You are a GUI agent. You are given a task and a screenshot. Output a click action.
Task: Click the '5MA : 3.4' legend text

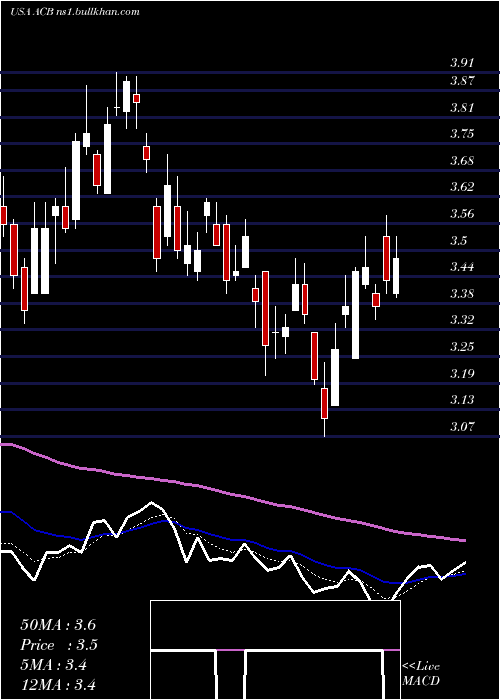[54, 665]
